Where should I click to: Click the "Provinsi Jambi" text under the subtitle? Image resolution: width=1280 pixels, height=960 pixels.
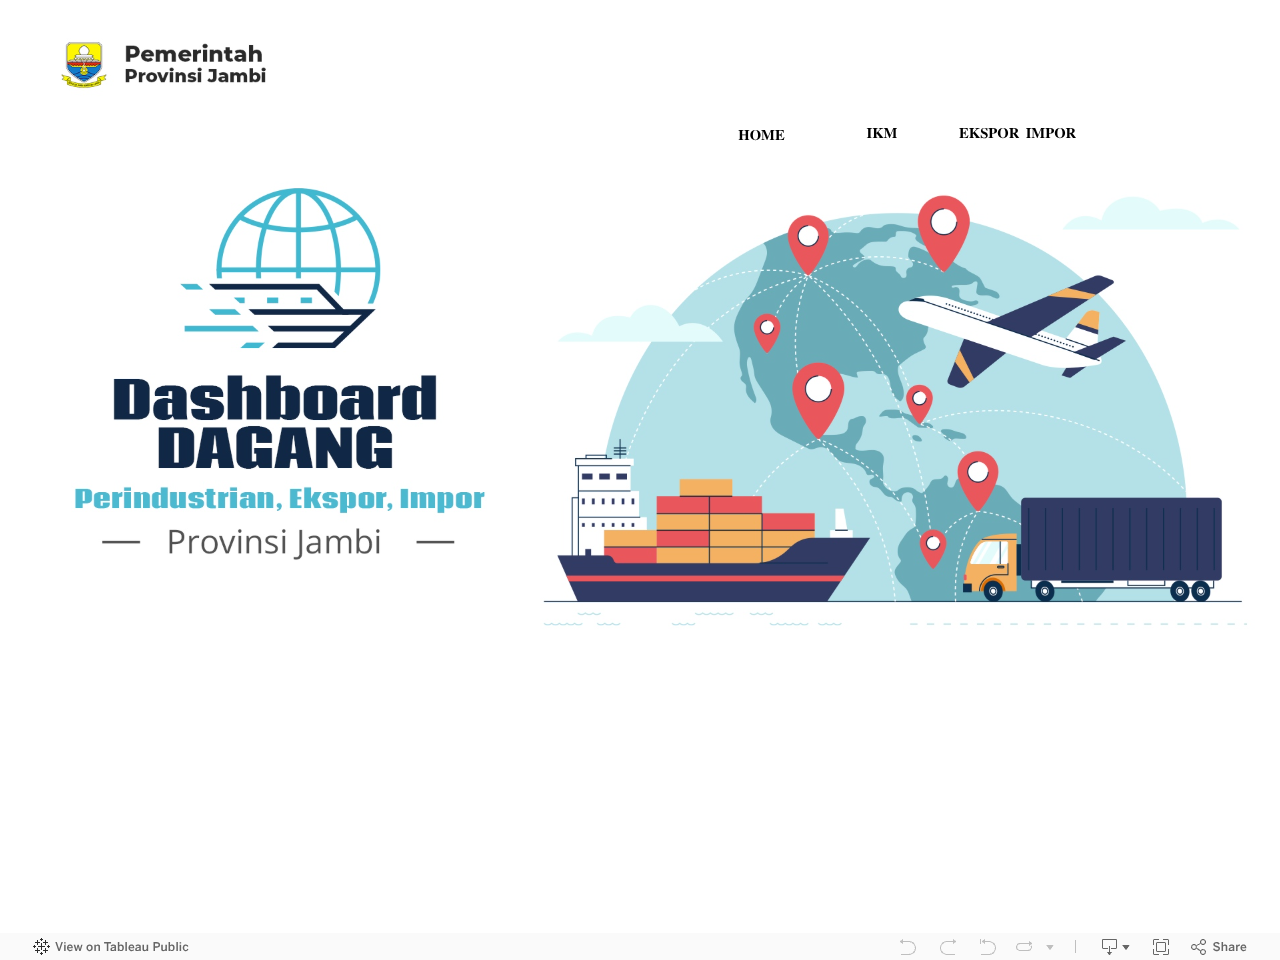(x=274, y=542)
